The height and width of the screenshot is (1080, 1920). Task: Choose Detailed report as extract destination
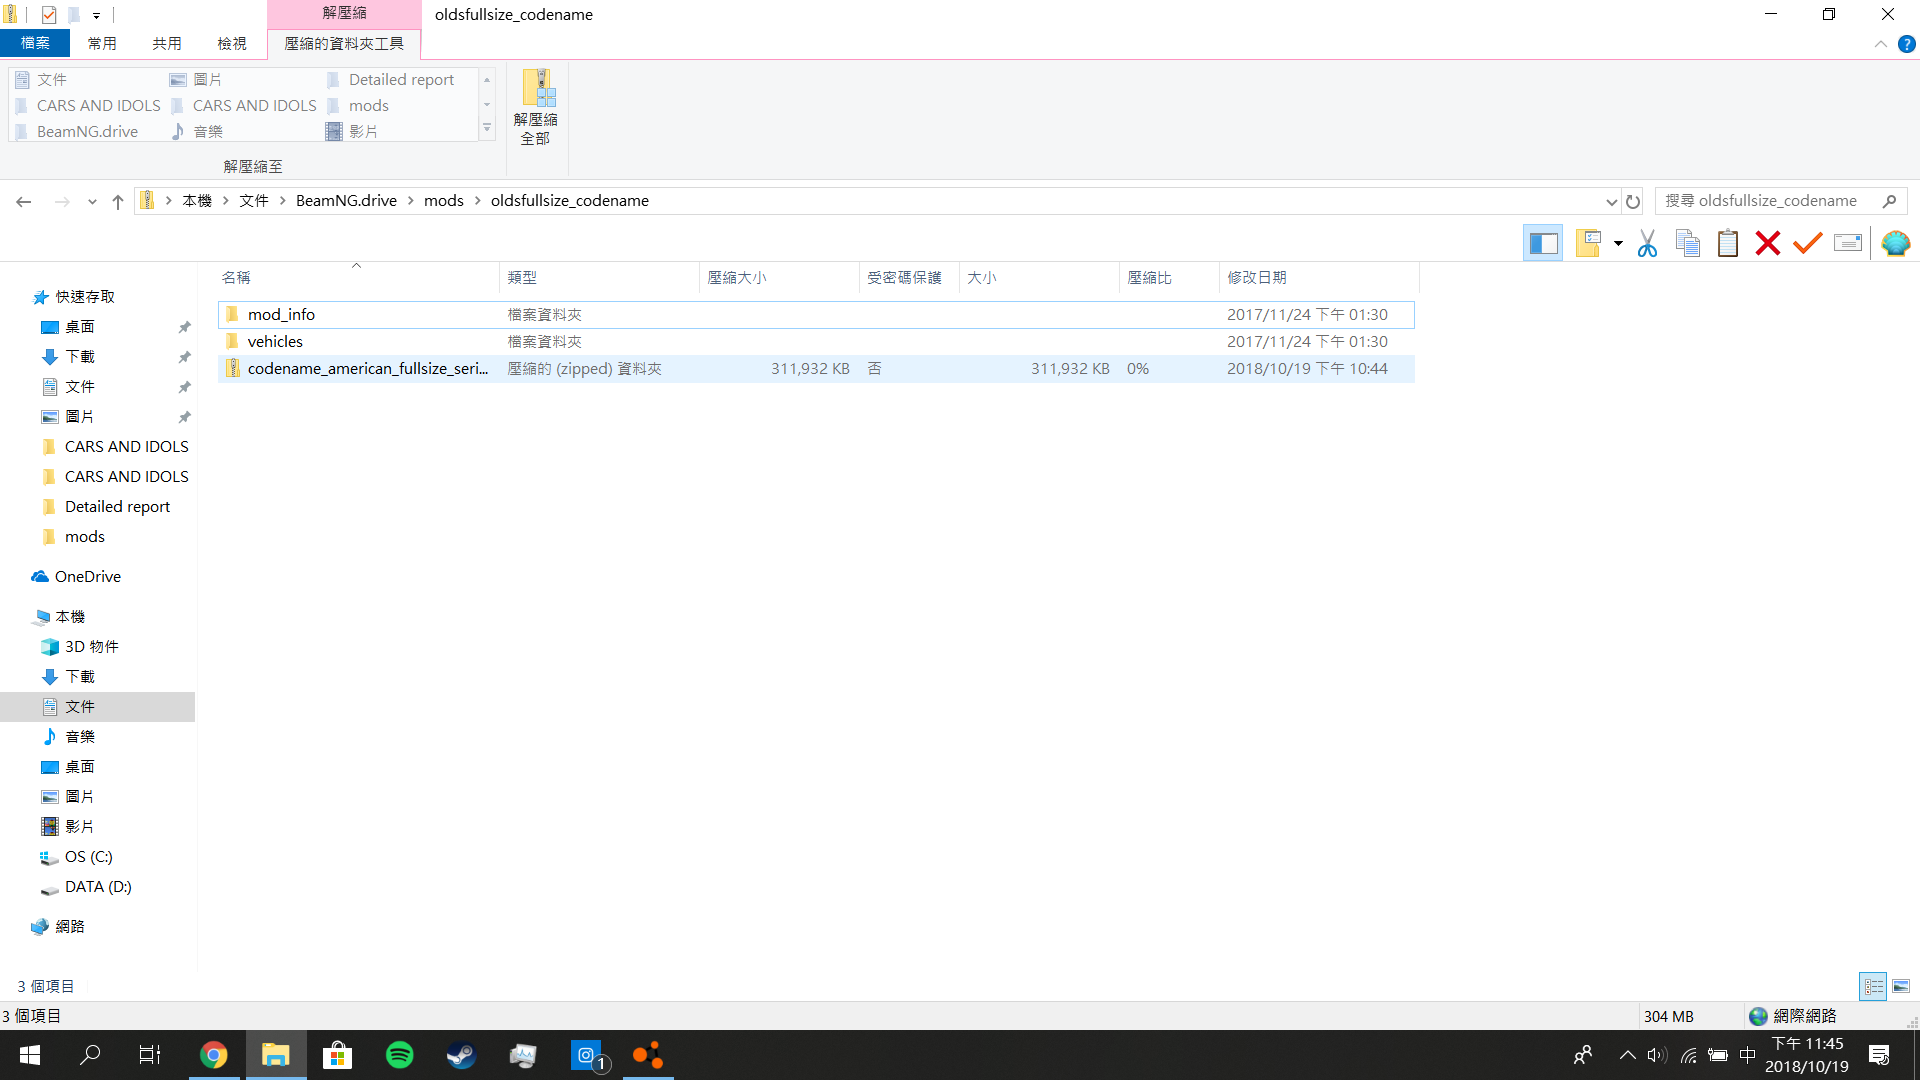coord(390,79)
